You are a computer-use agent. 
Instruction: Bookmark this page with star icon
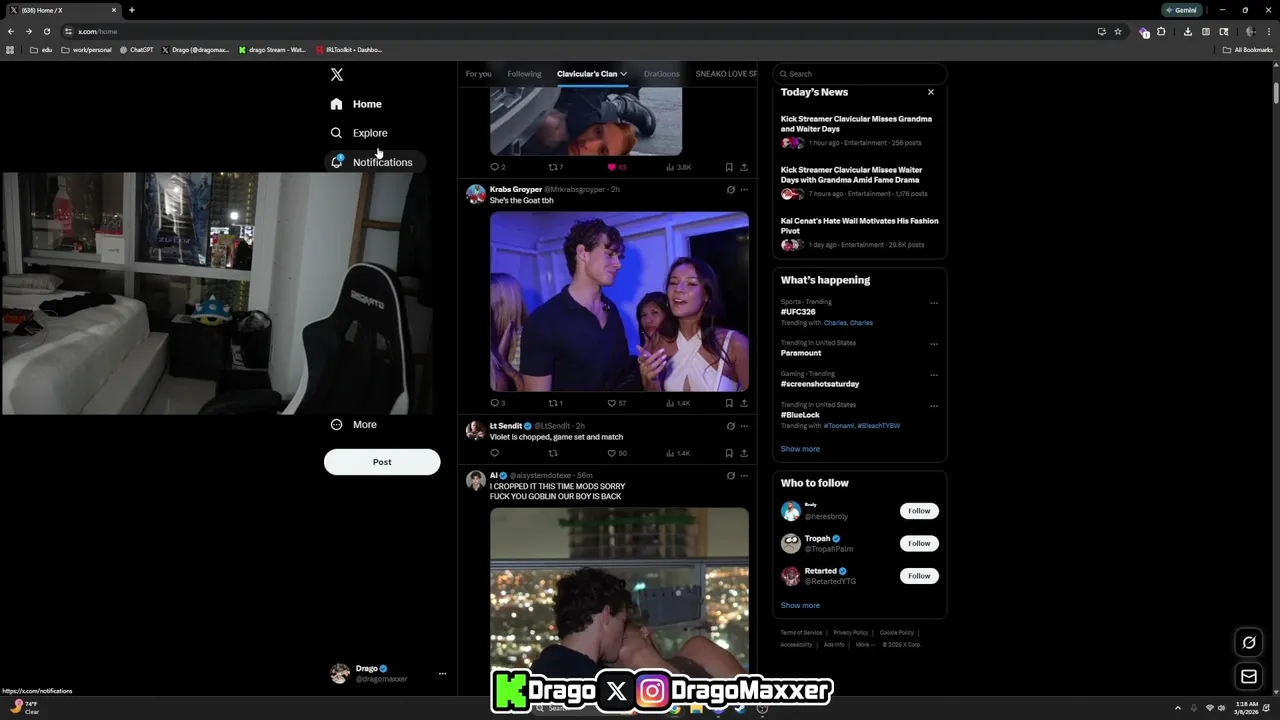(1118, 31)
